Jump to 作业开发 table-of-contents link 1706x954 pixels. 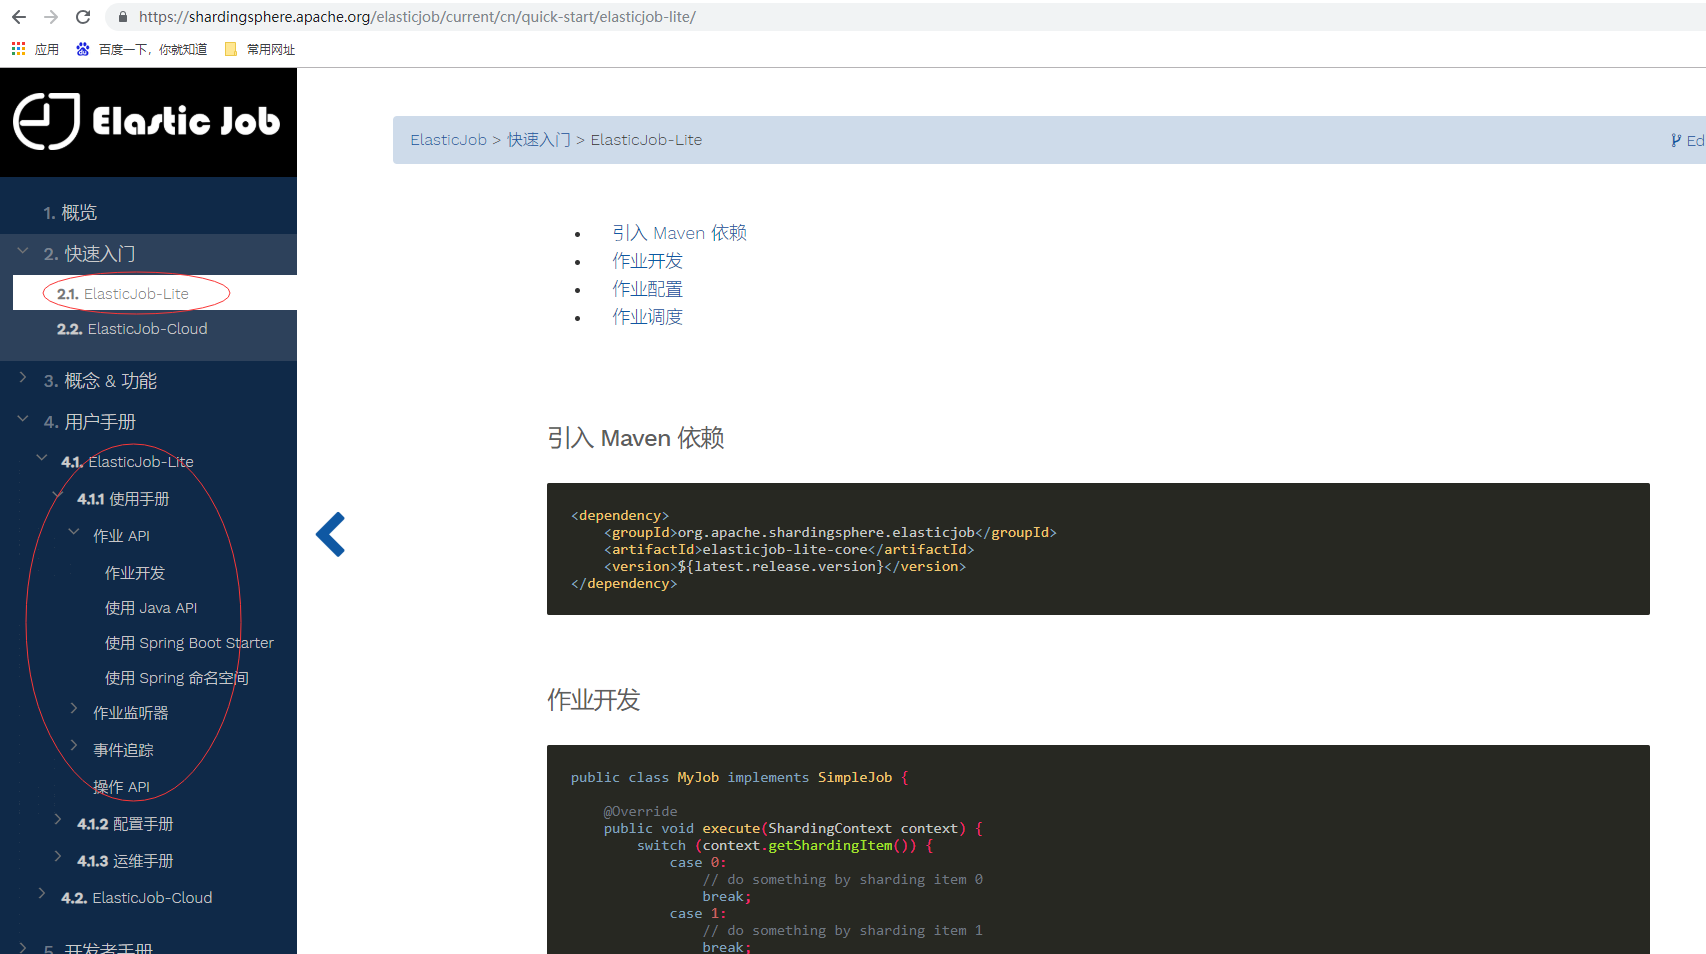648,261
